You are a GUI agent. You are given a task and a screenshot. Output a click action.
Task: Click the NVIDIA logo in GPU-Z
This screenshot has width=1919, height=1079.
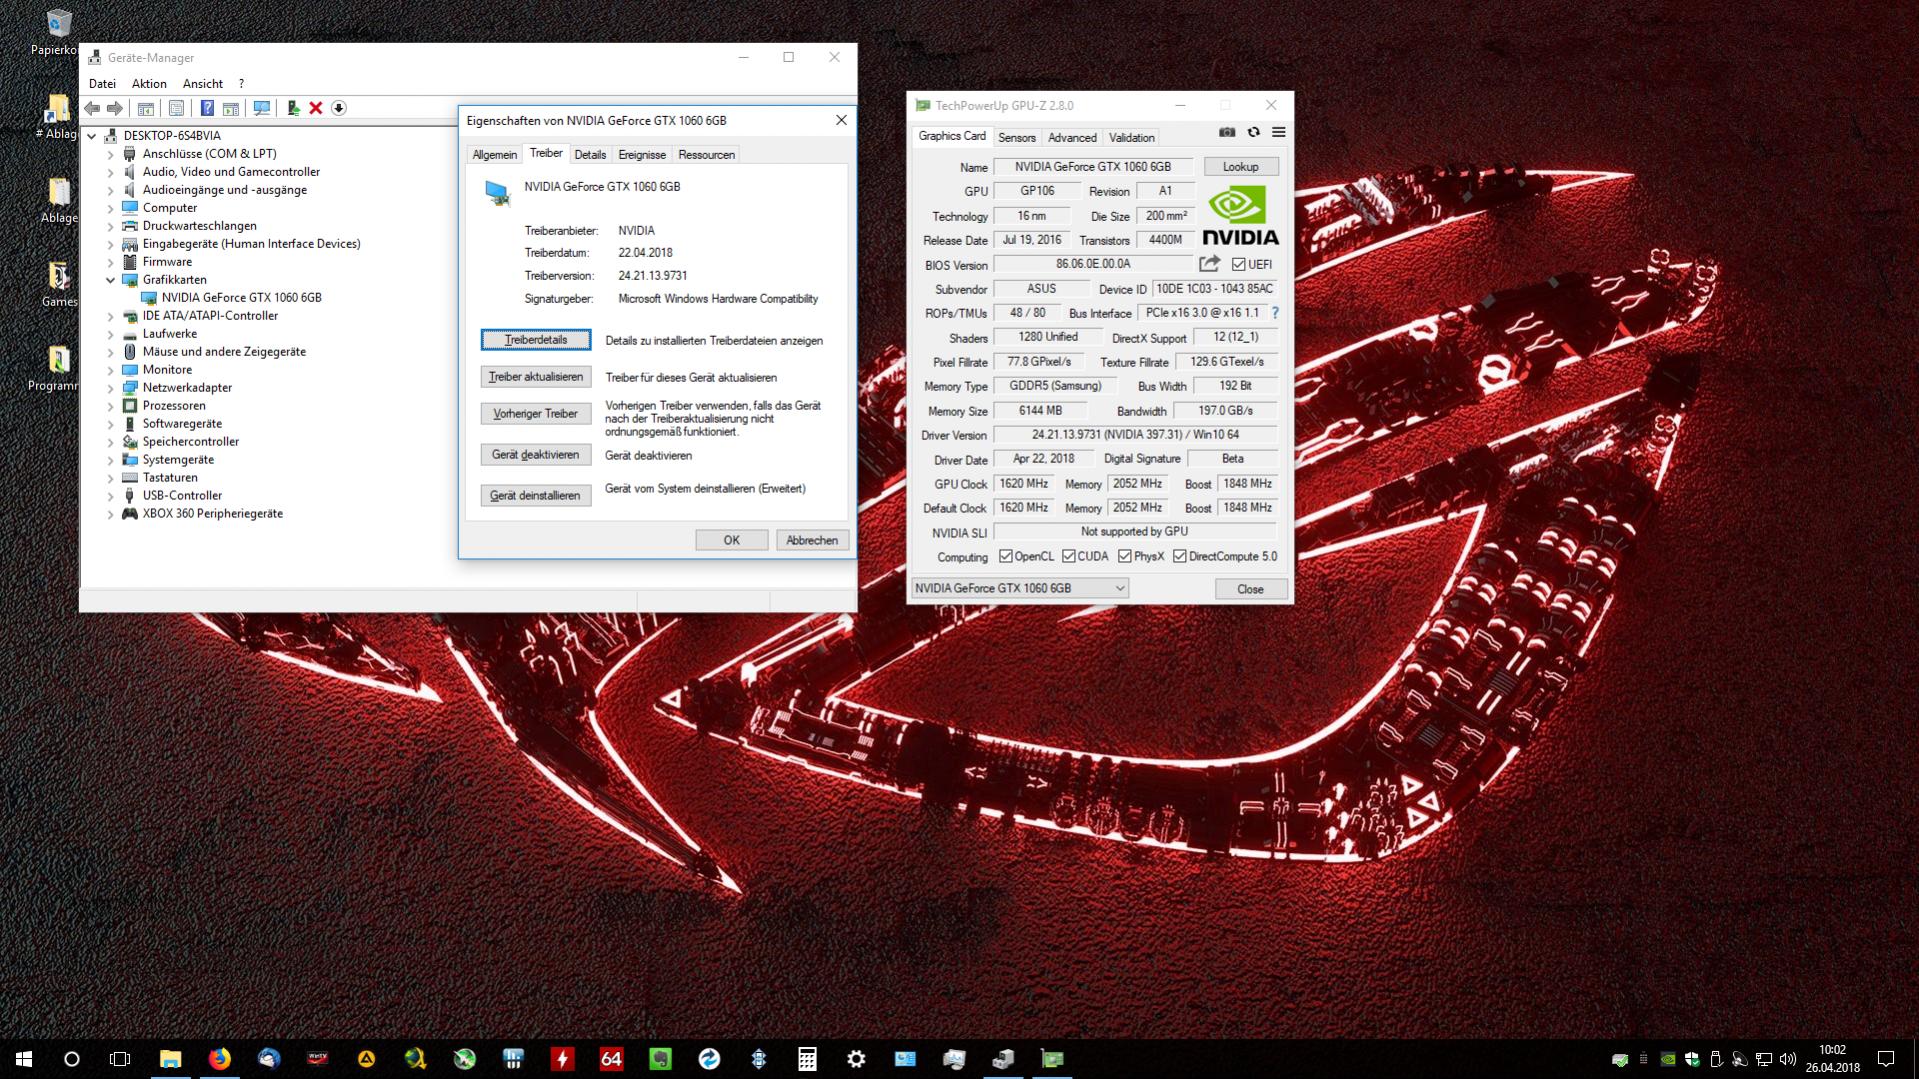tap(1240, 215)
